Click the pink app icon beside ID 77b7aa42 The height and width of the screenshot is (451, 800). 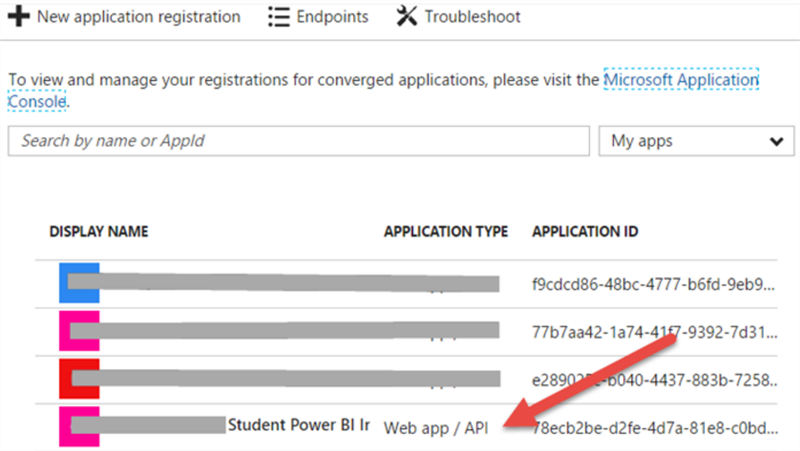tap(79, 331)
